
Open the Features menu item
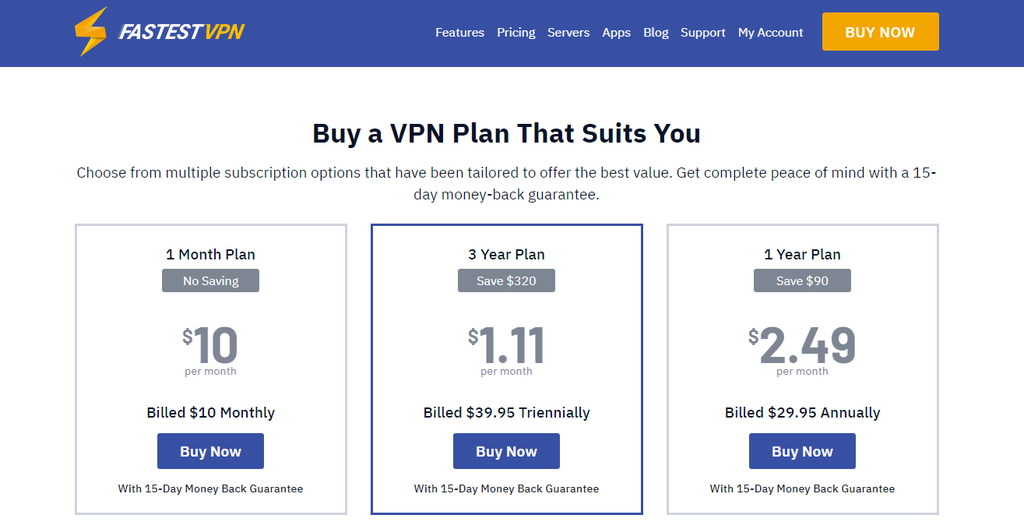coord(460,33)
